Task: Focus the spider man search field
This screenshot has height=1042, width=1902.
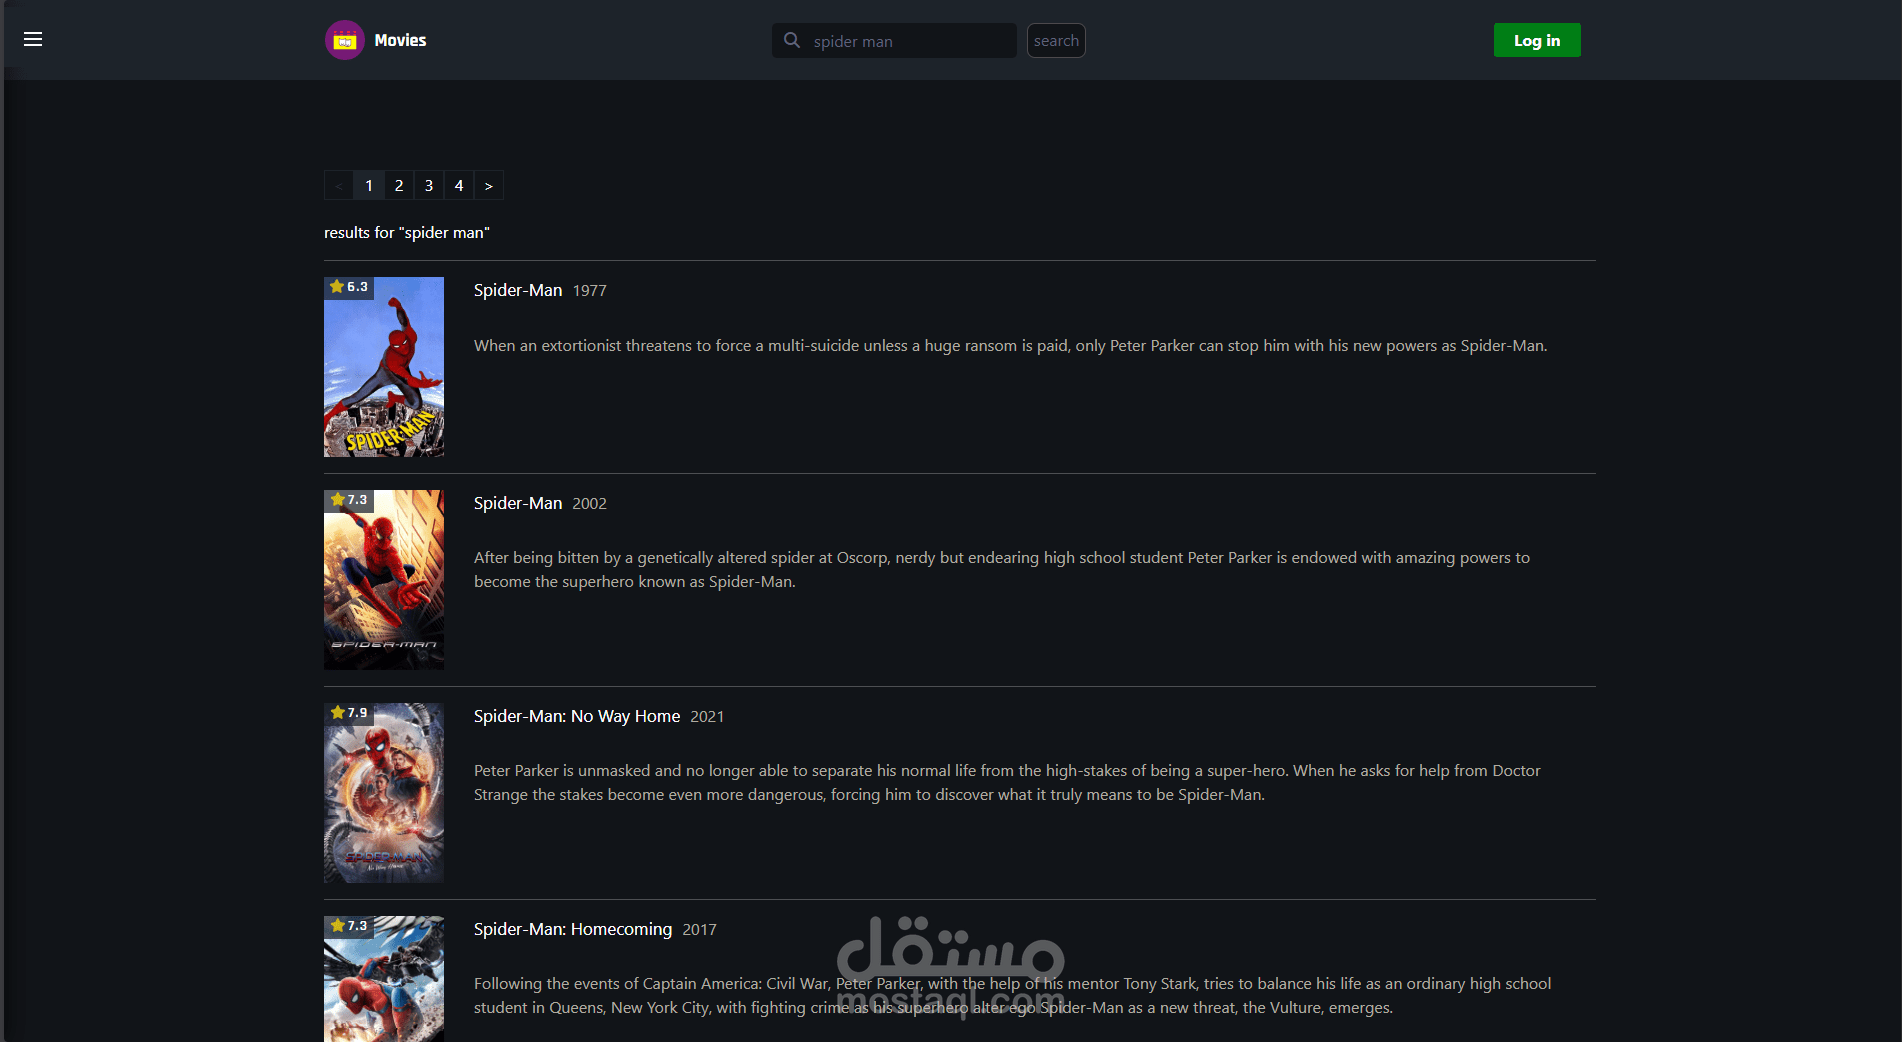Action: coord(894,41)
